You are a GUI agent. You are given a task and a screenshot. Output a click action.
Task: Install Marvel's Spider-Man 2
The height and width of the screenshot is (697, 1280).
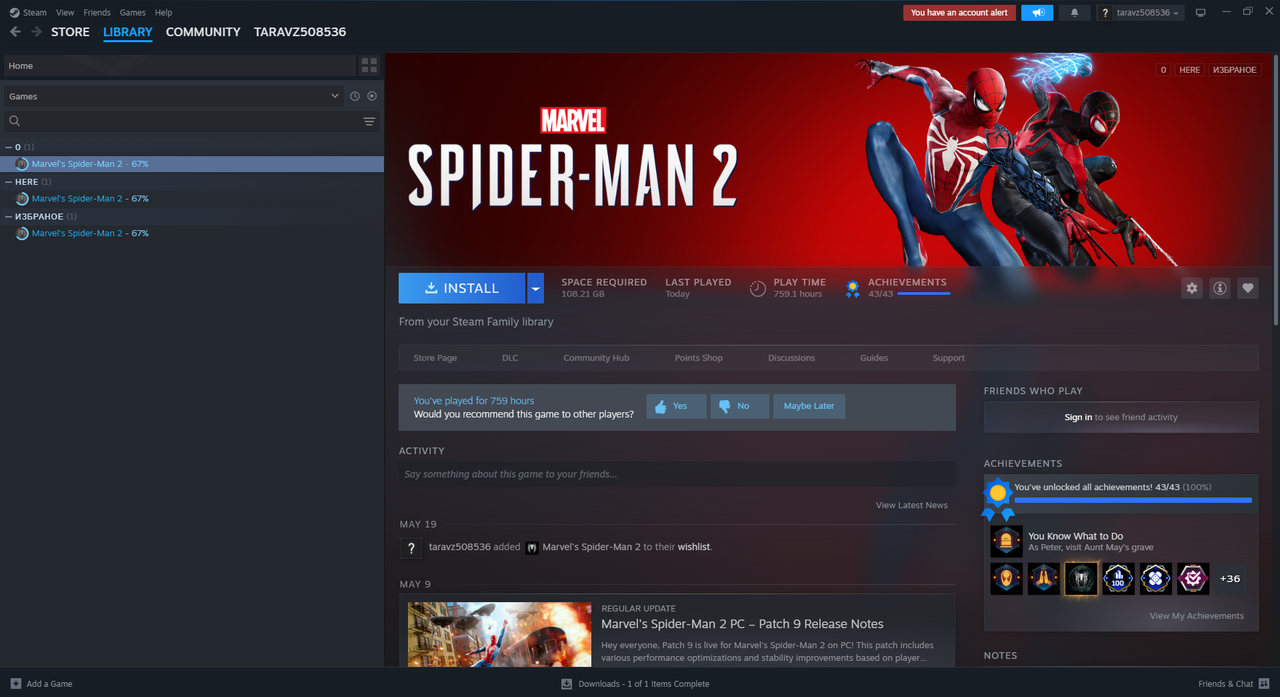click(x=462, y=288)
